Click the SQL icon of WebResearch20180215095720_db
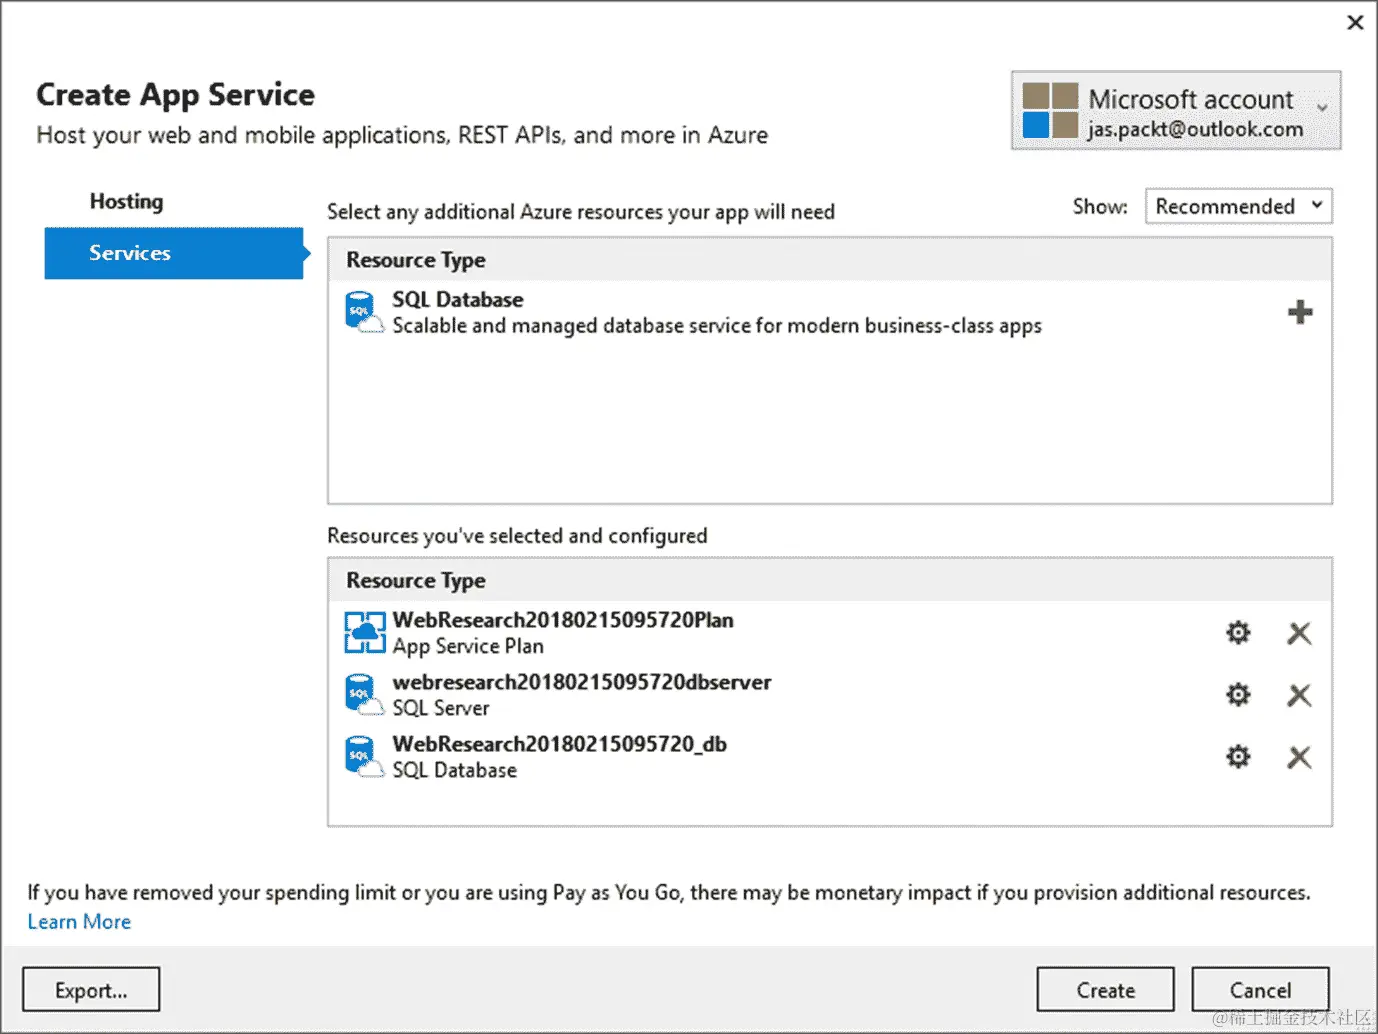This screenshot has height=1034, width=1378. (364, 756)
